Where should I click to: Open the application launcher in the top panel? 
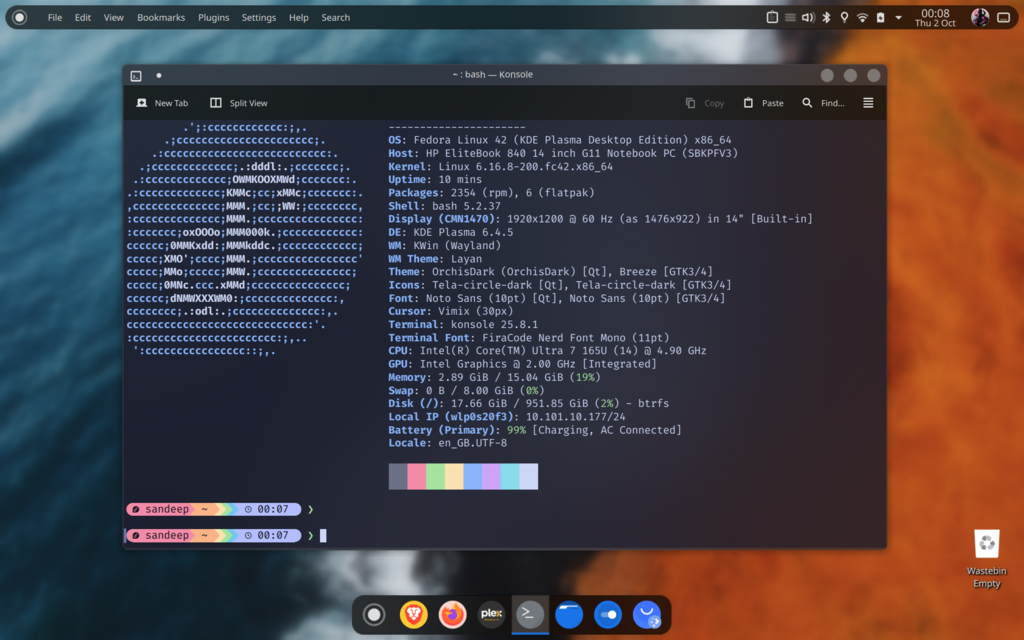click(x=20, y=18)
